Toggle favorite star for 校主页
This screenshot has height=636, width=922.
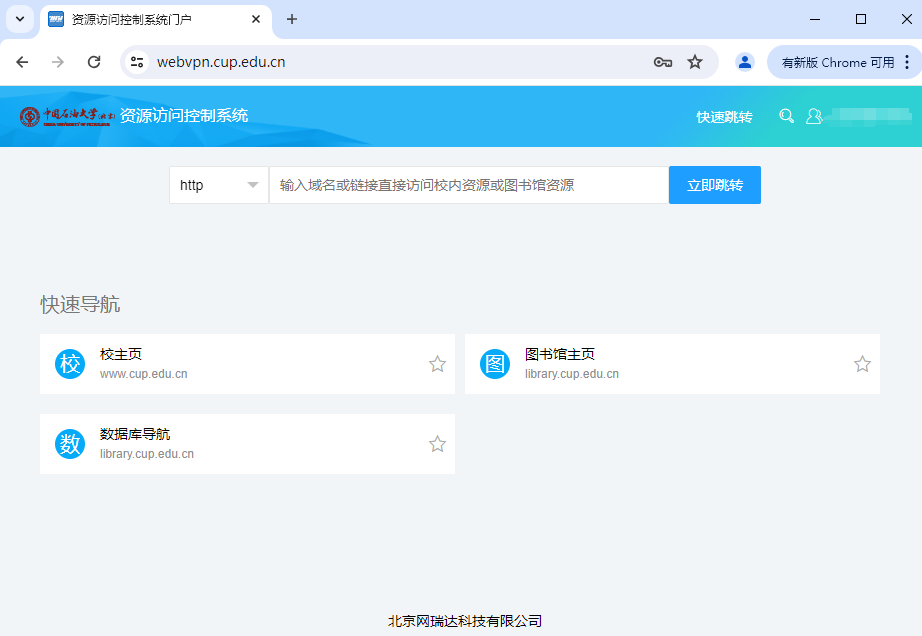[437, 364]
